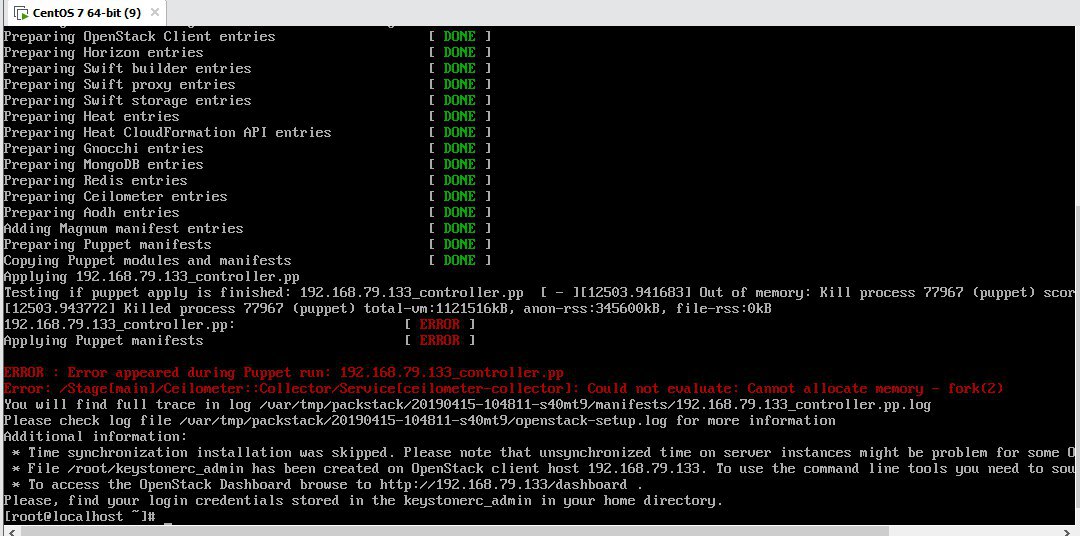Click the 'Preparing Gnocchi entries' line

coord(247,148)
